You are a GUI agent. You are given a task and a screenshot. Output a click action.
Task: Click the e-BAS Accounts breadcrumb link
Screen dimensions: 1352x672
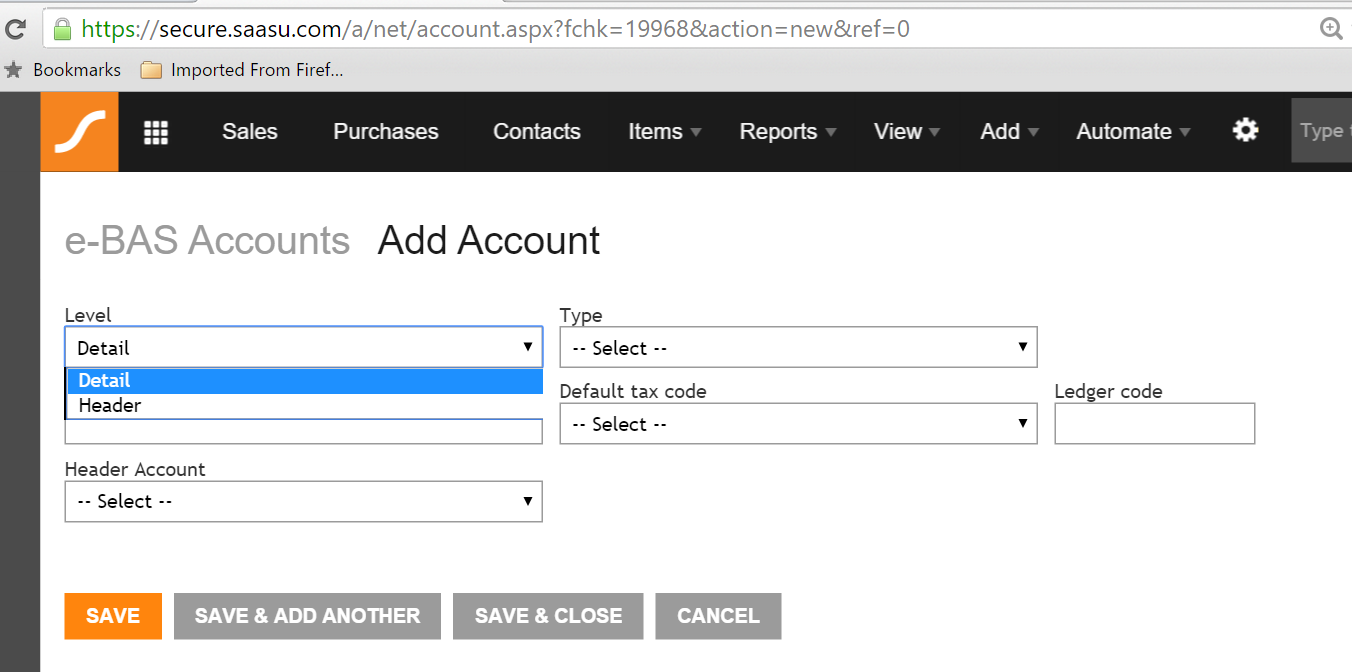coord(208,241)
